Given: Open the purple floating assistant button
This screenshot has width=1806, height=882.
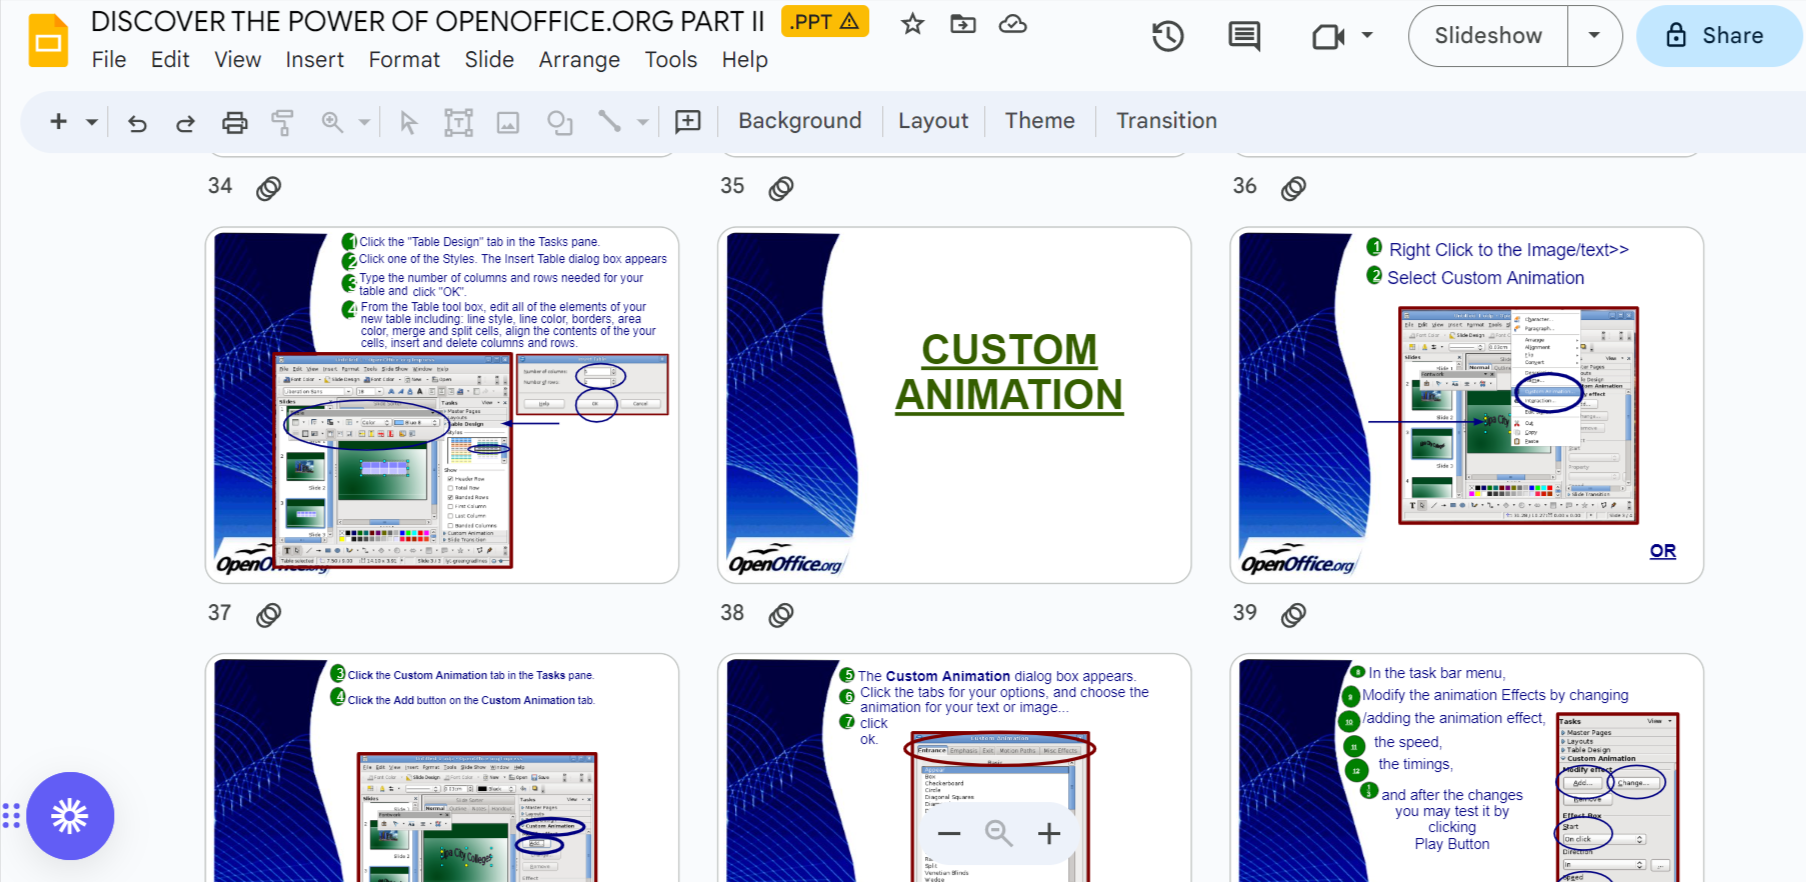Looking at the screenshot, I should pos(70,816).
